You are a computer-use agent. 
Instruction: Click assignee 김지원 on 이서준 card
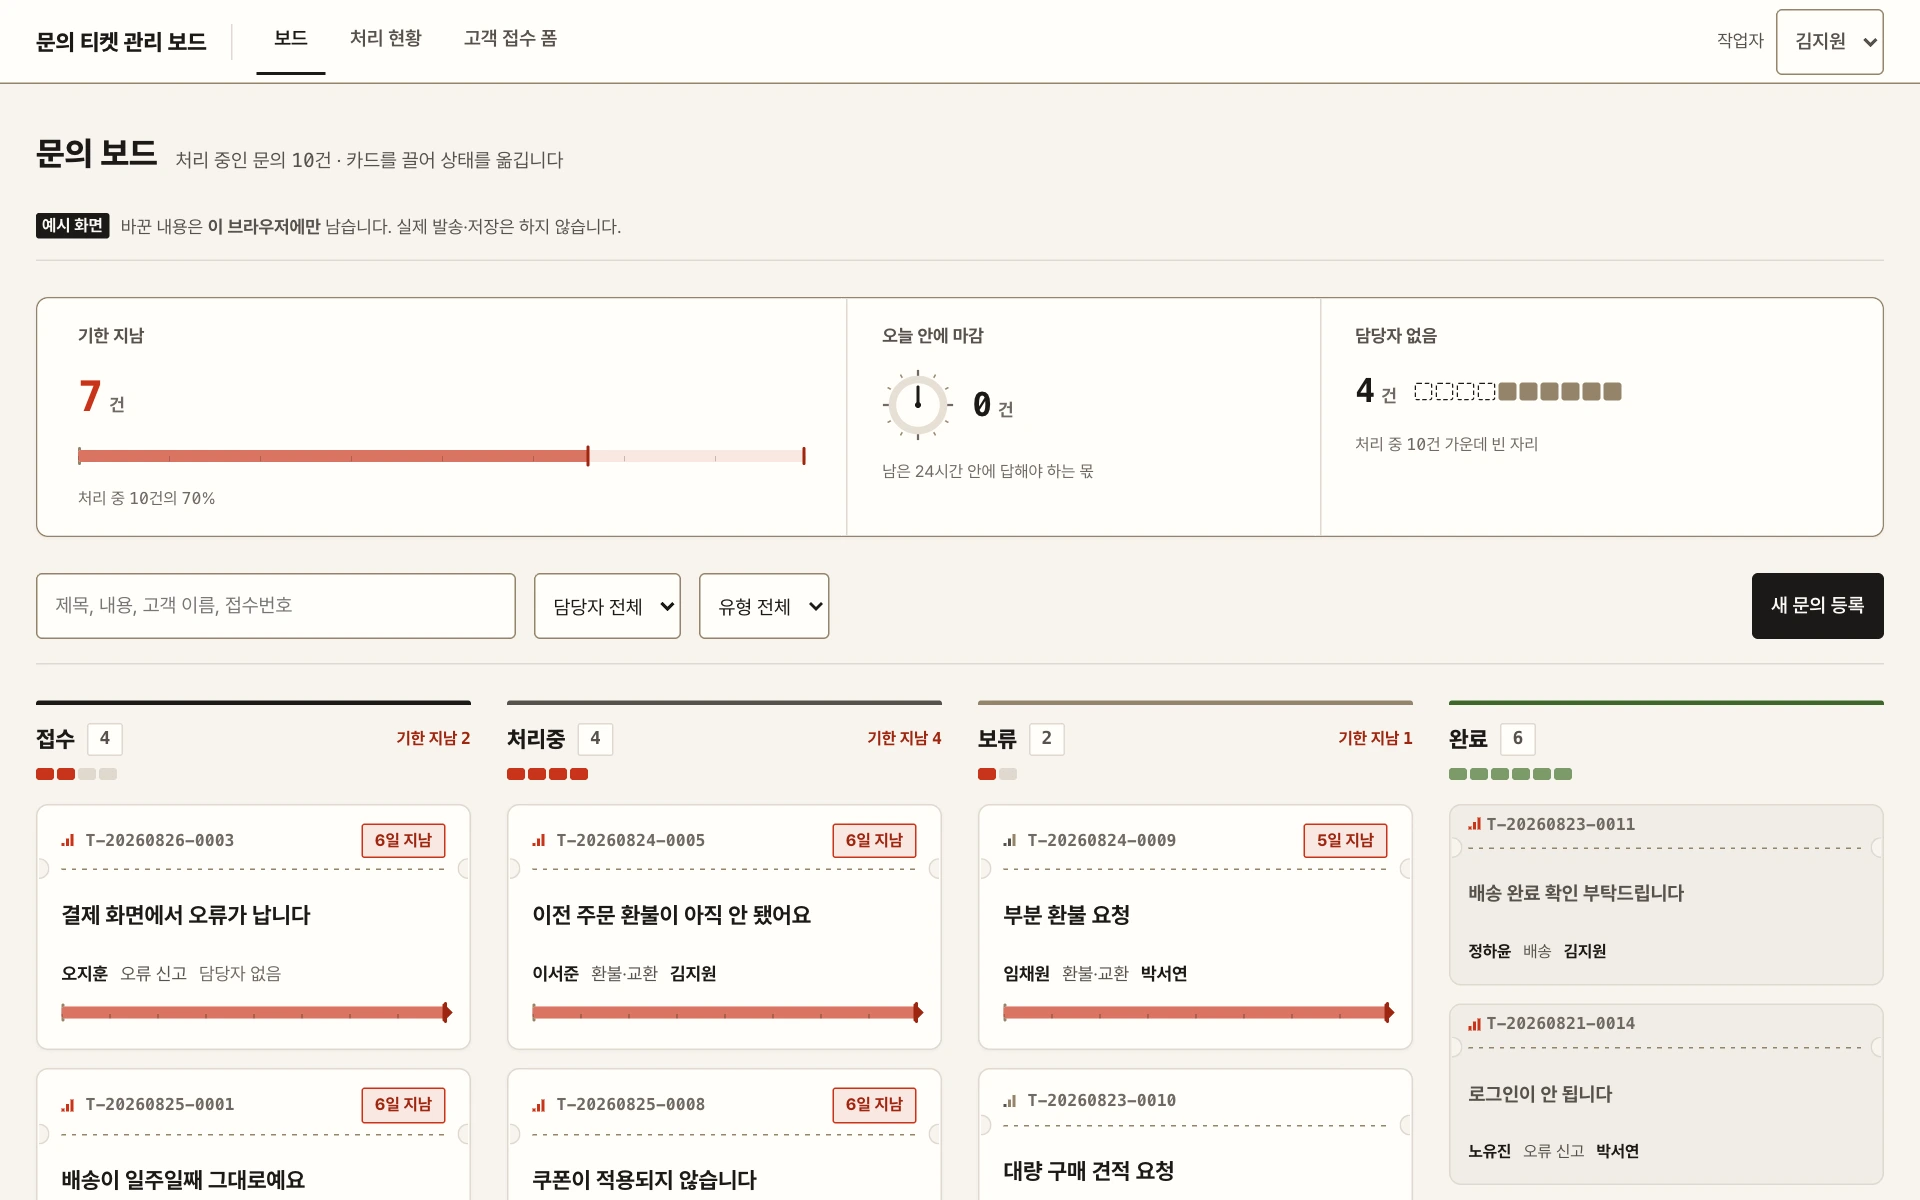pos(693,974)
